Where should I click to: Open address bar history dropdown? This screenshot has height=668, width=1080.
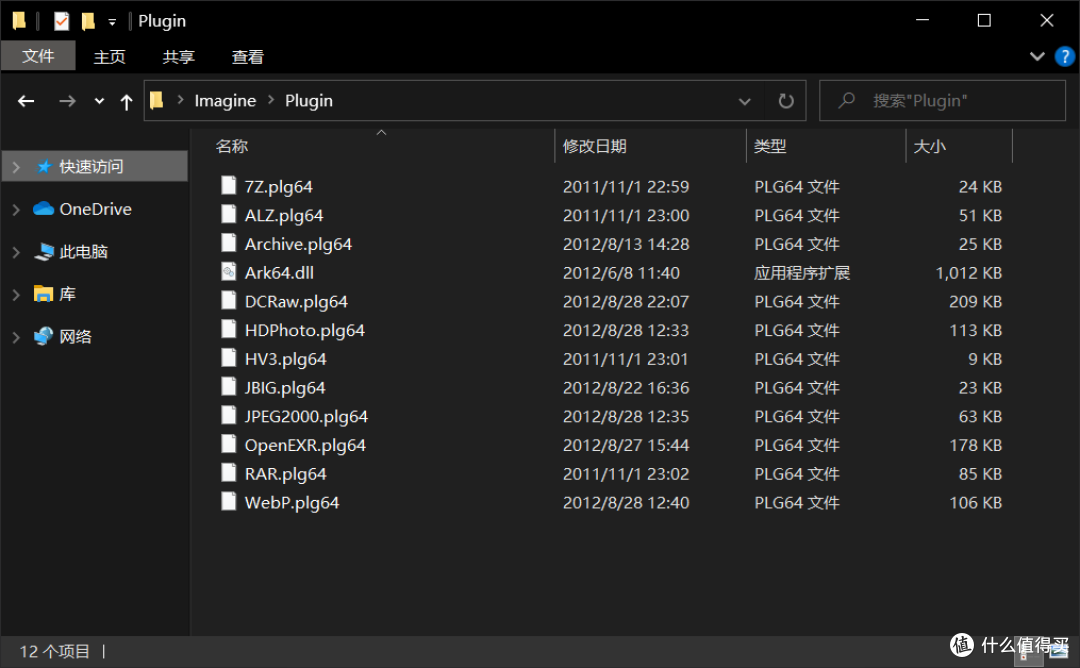745,101
